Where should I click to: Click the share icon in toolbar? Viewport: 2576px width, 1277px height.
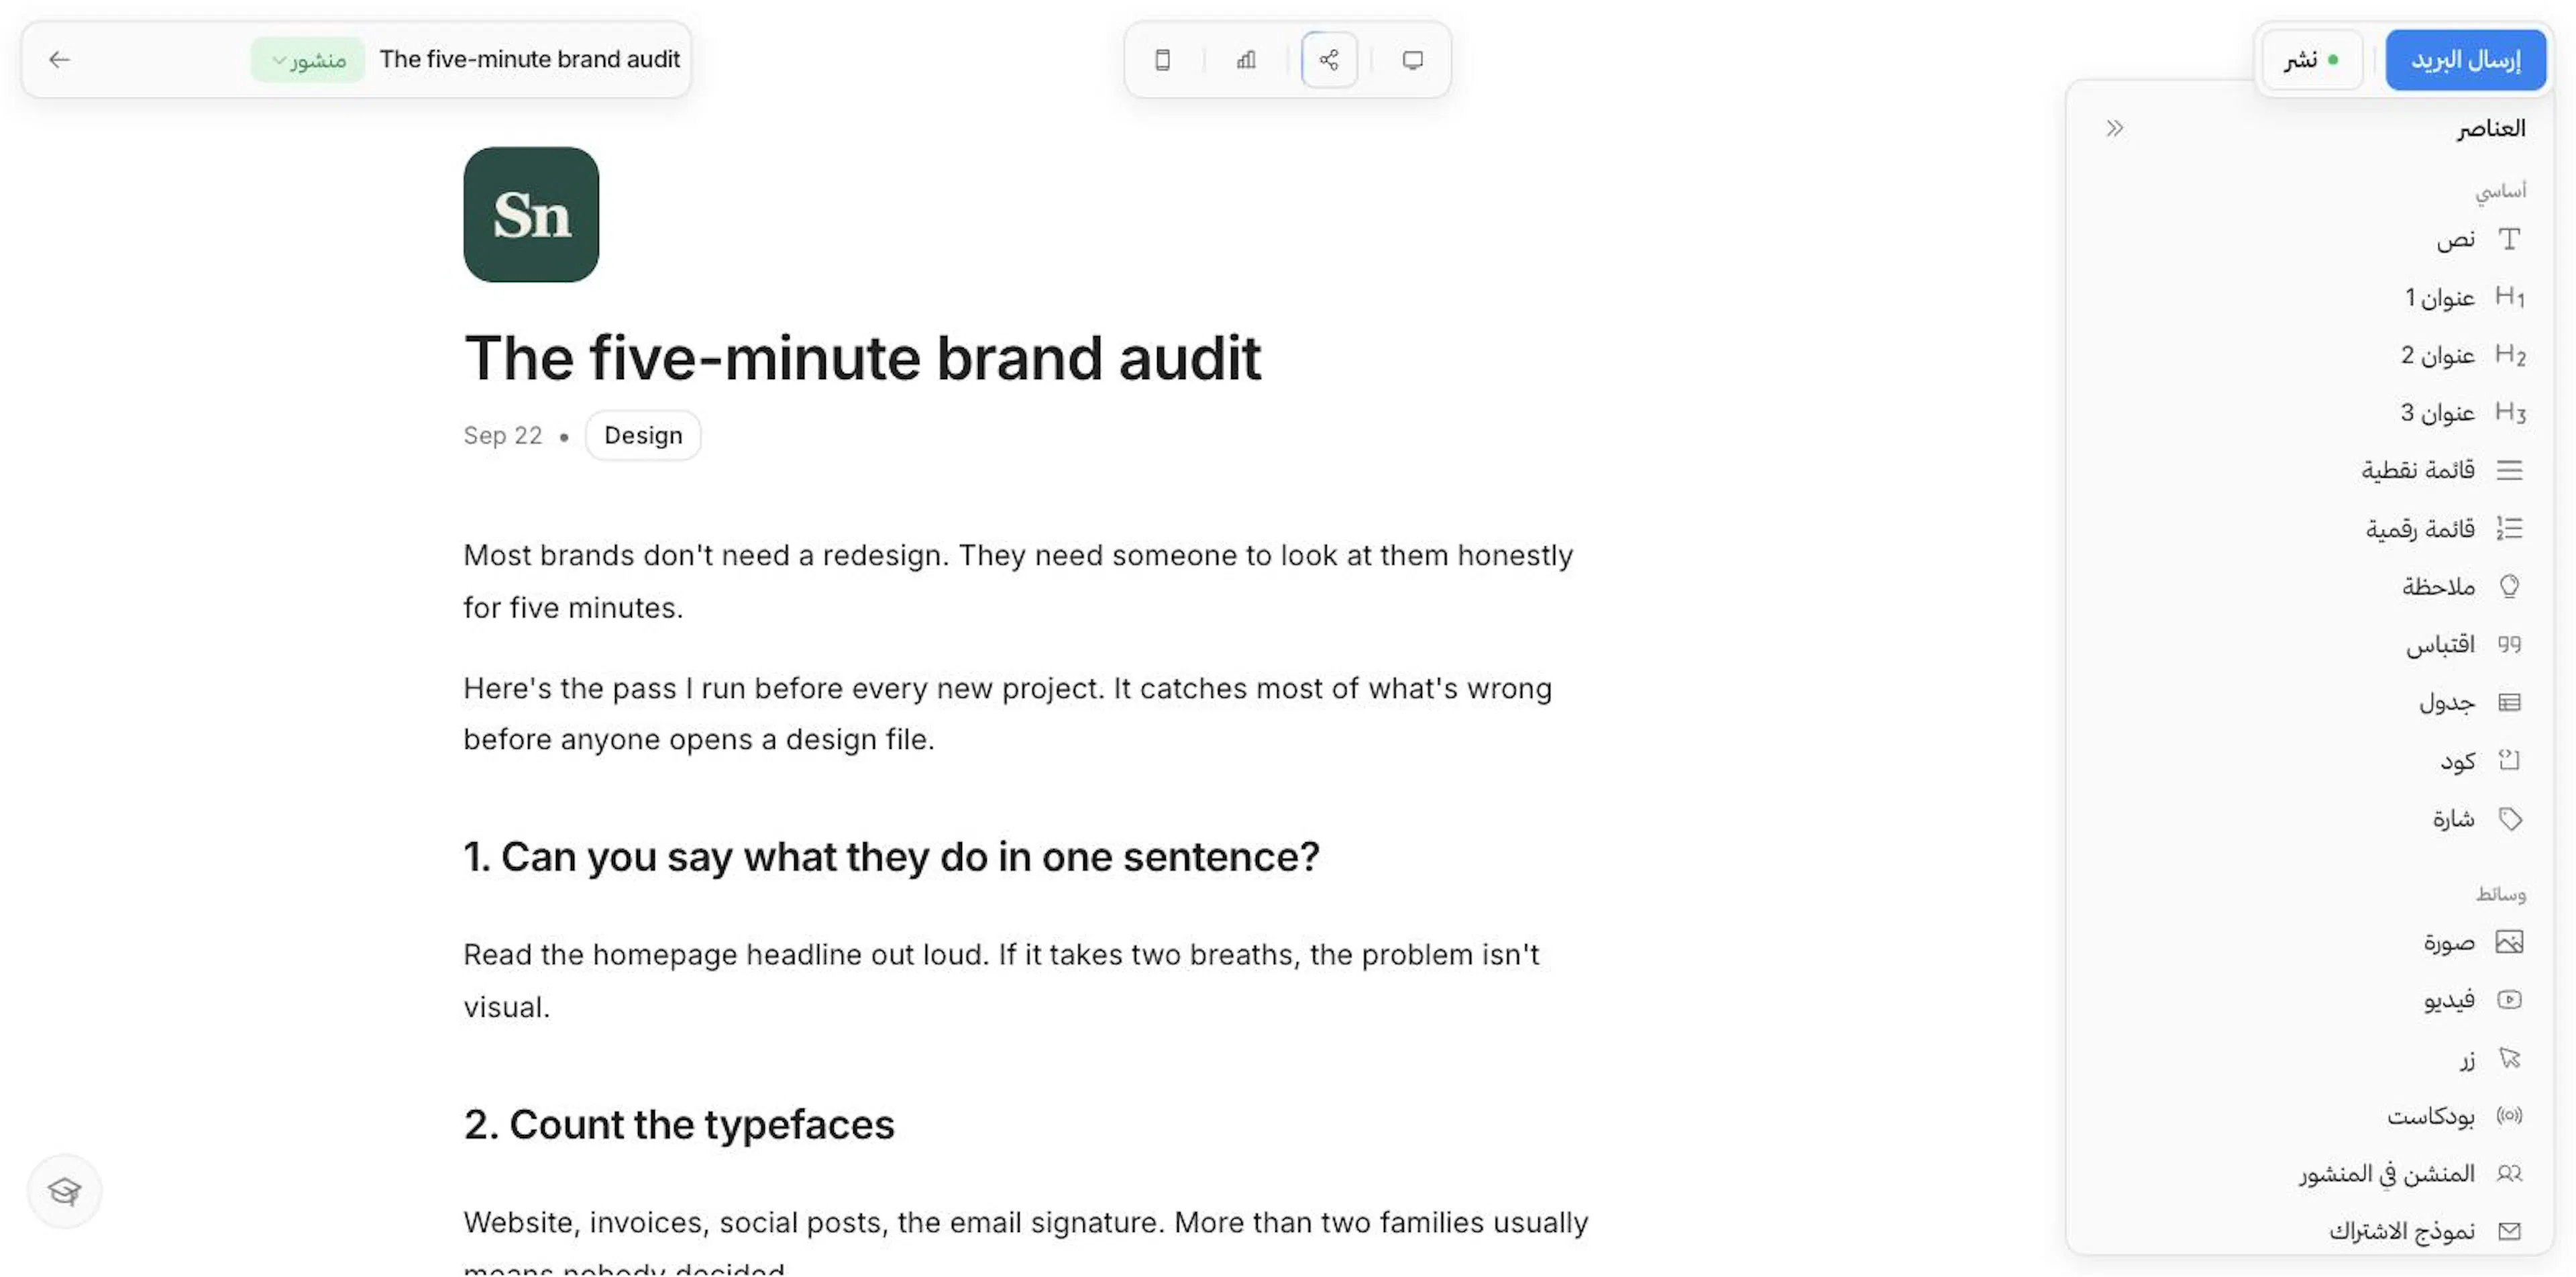(1329, 60)
